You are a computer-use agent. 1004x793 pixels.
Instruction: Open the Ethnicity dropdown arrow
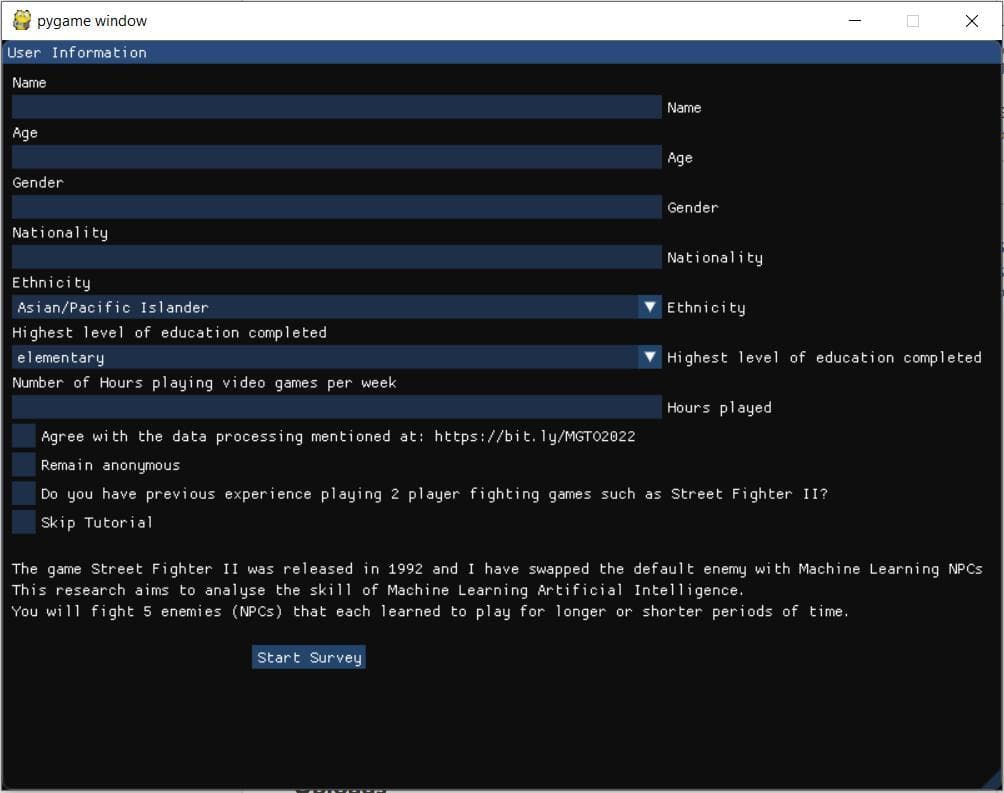(650, 307)
